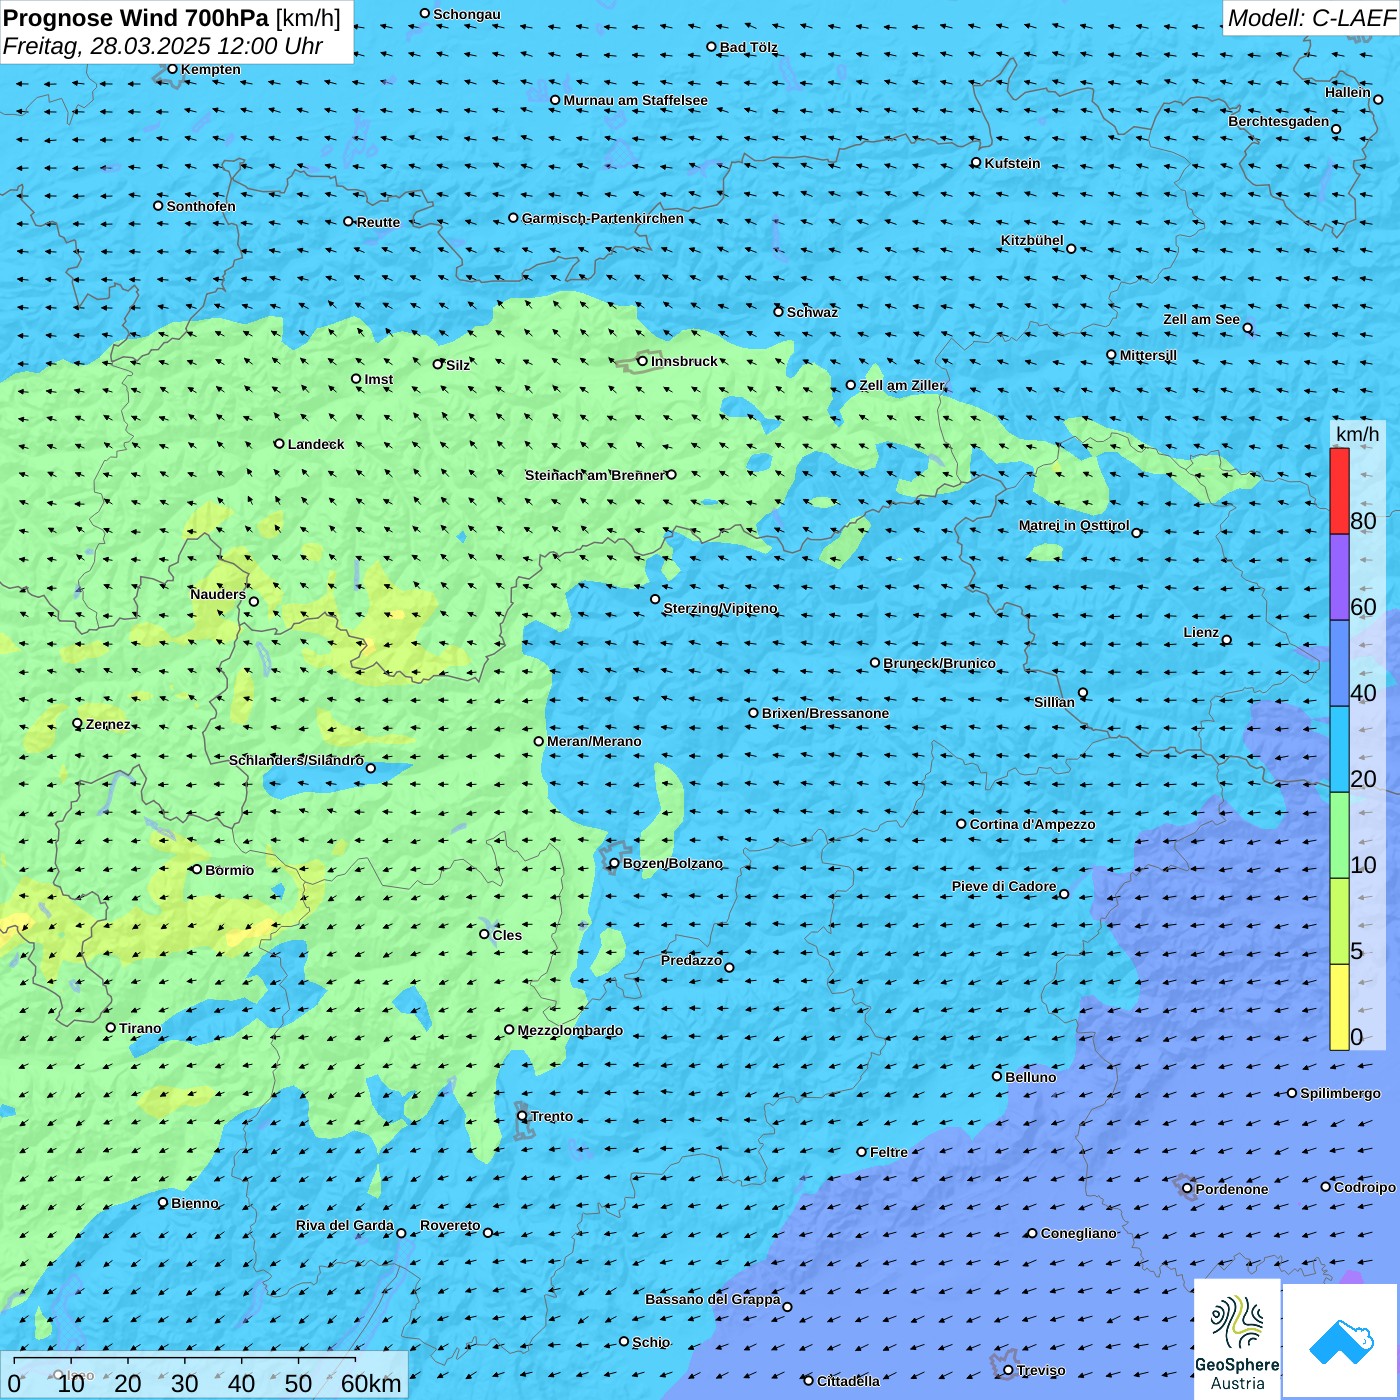Select the Trento city marker
The width and height of the screenshot is (1400, 1400).
[522, 1116]
